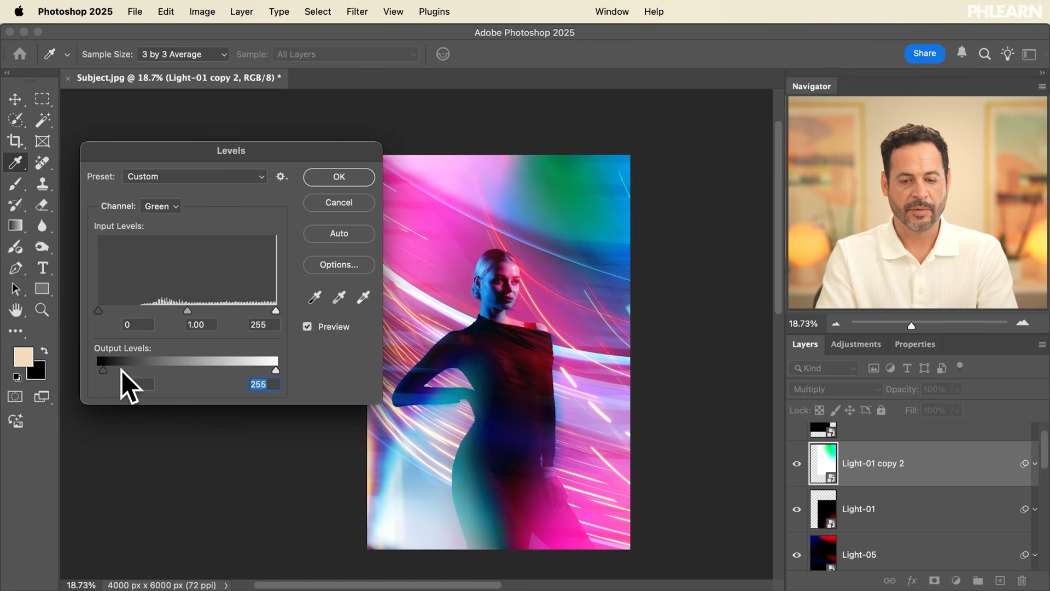Toggle the Preview checkbox in Levels
Viewport: 1050px width, 591px height.
(x=307, y=327)
